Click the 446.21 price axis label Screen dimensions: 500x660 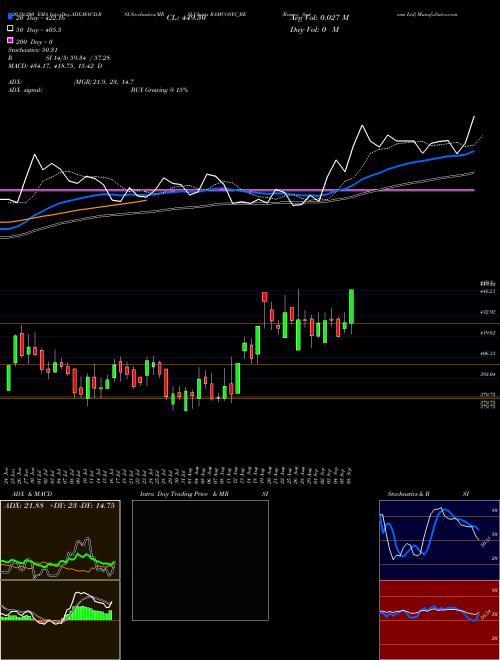488,291
